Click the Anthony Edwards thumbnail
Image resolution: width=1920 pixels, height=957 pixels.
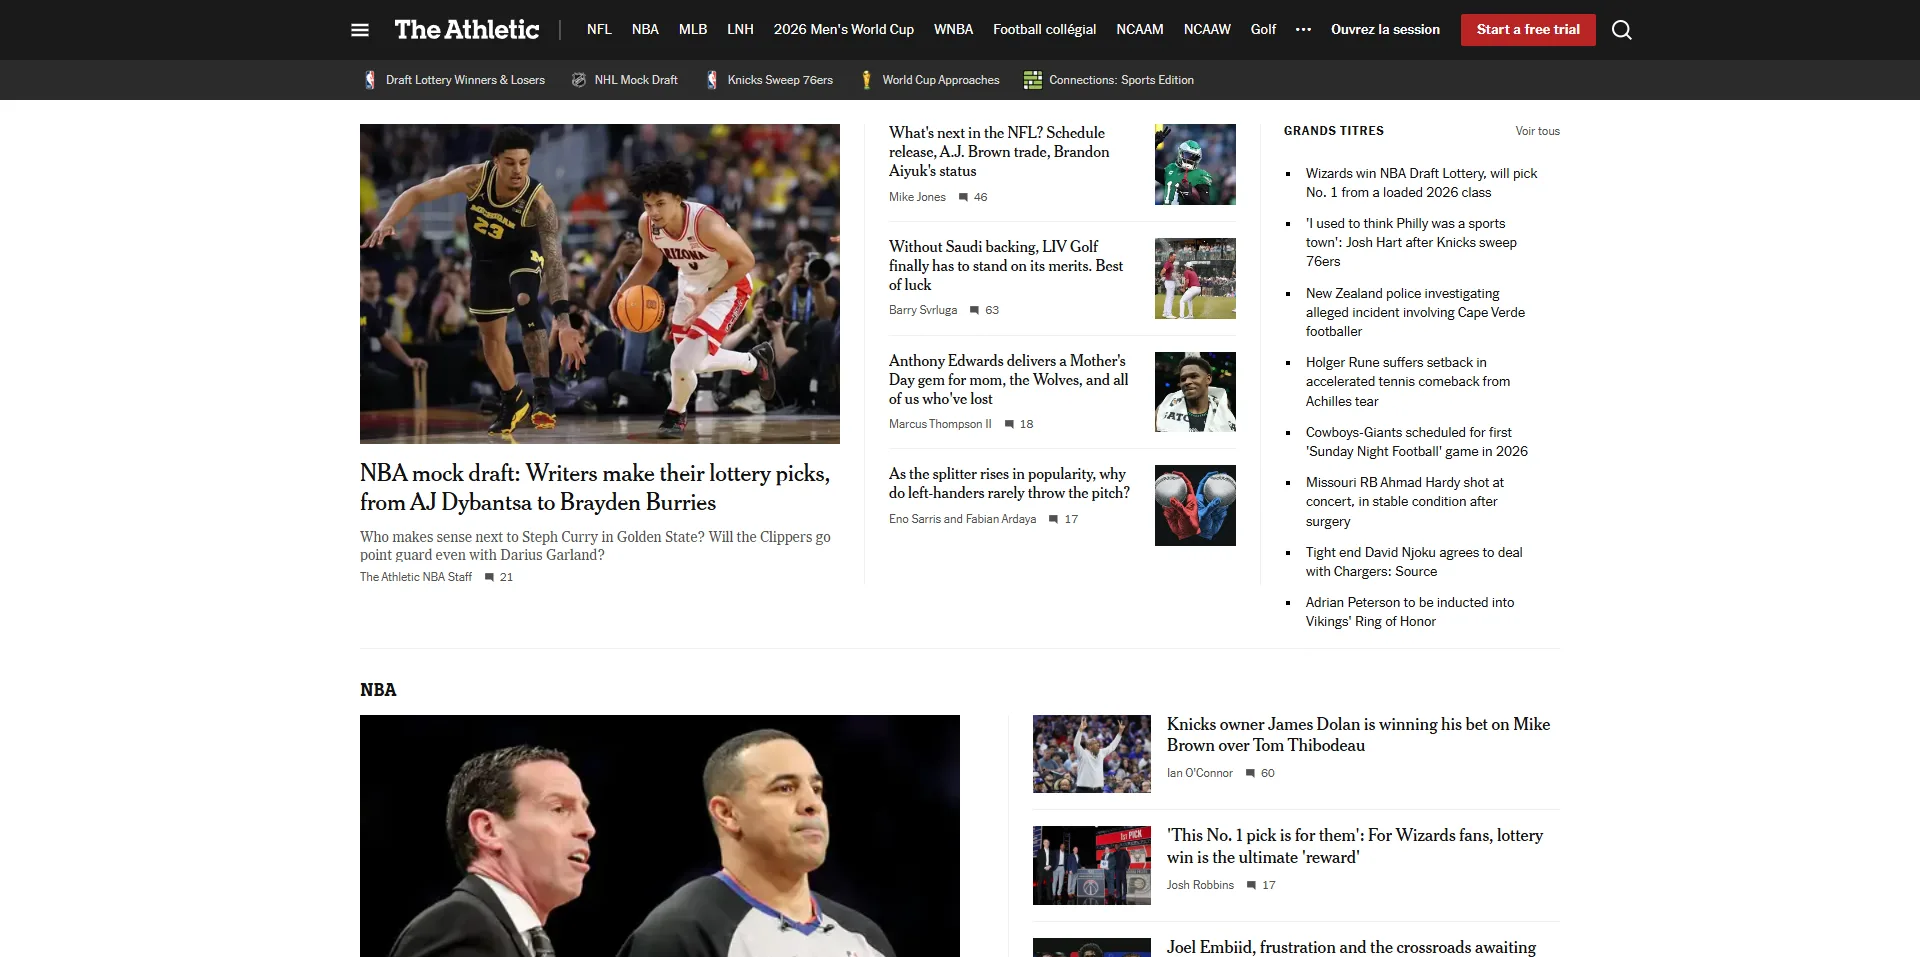(1195, 392)
